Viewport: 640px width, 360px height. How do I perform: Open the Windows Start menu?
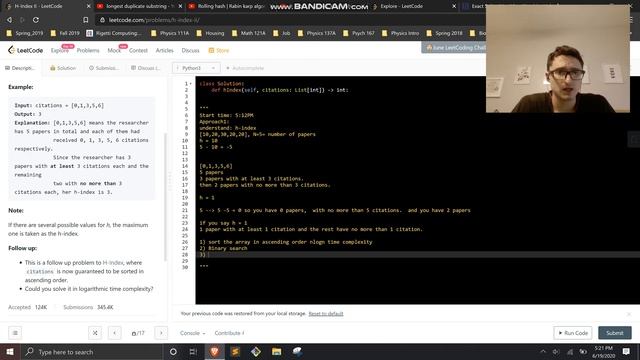tap(10, 351)
